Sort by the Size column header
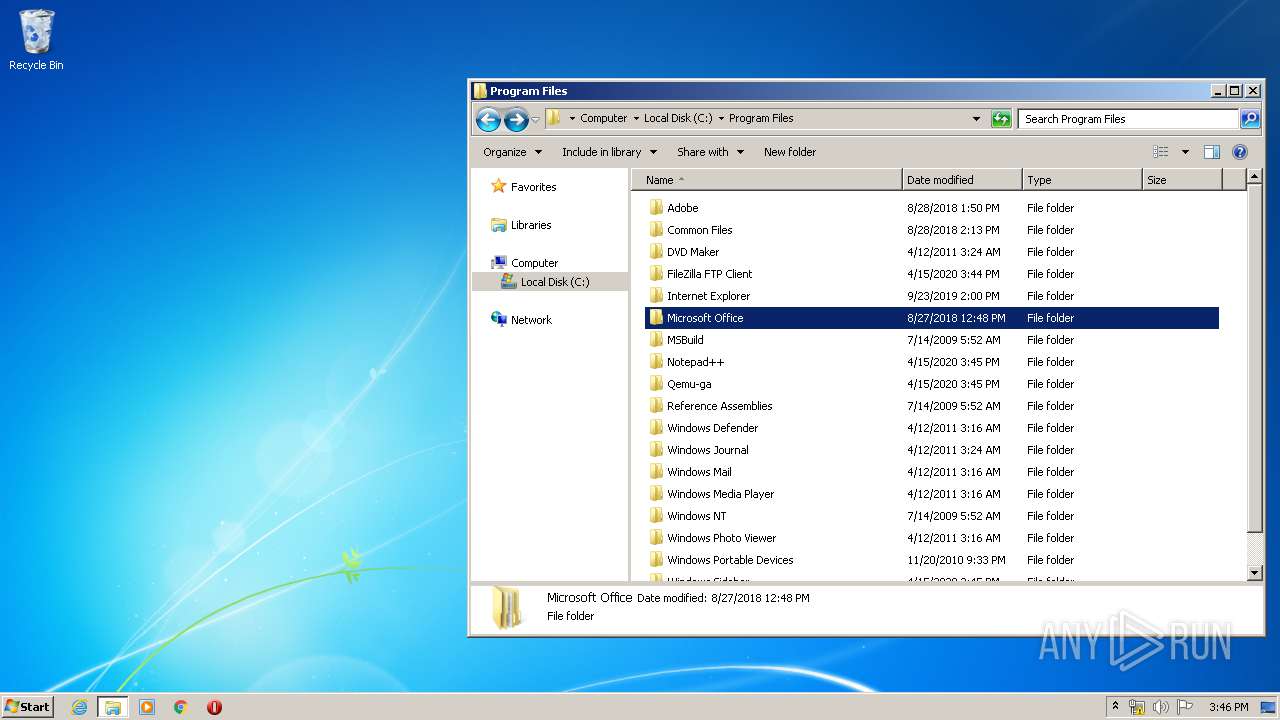The width and height of the screenshot is (1280, 720). [1182, 180]
